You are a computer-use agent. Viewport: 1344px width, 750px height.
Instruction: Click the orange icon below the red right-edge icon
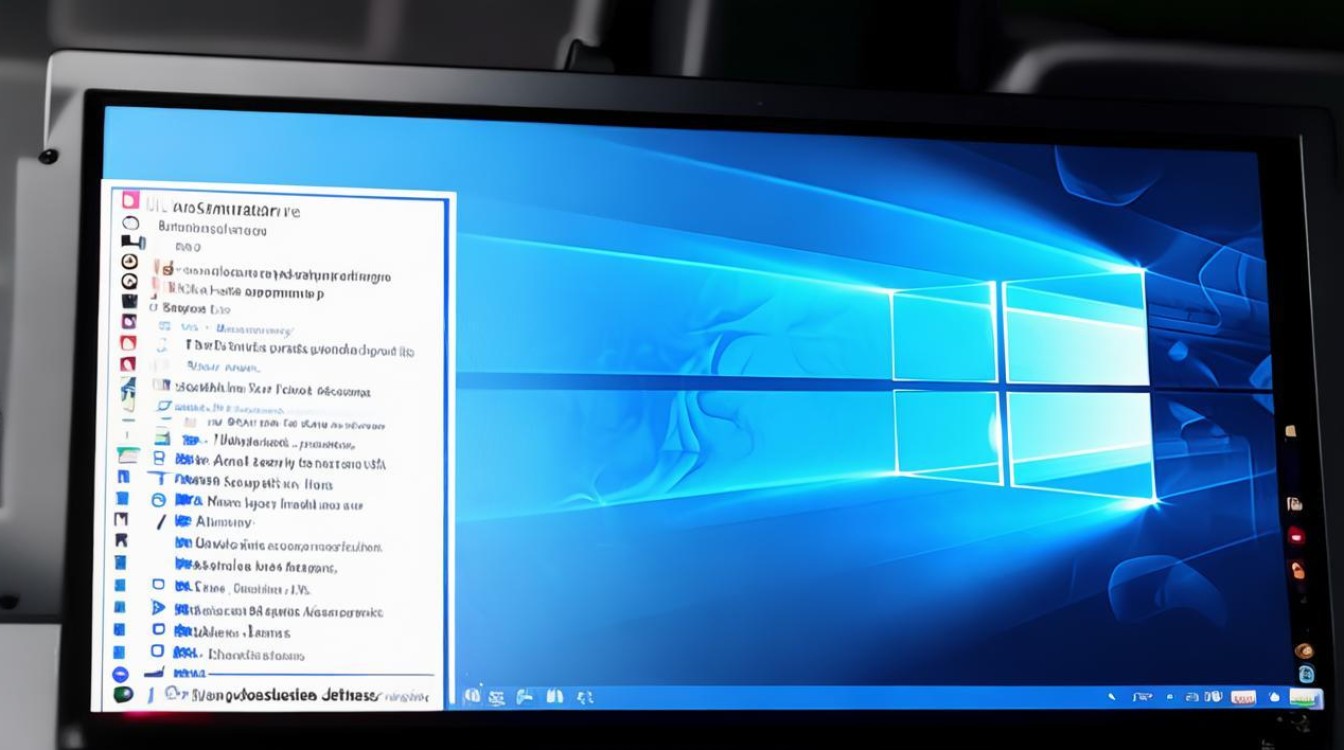point(1298,570)
